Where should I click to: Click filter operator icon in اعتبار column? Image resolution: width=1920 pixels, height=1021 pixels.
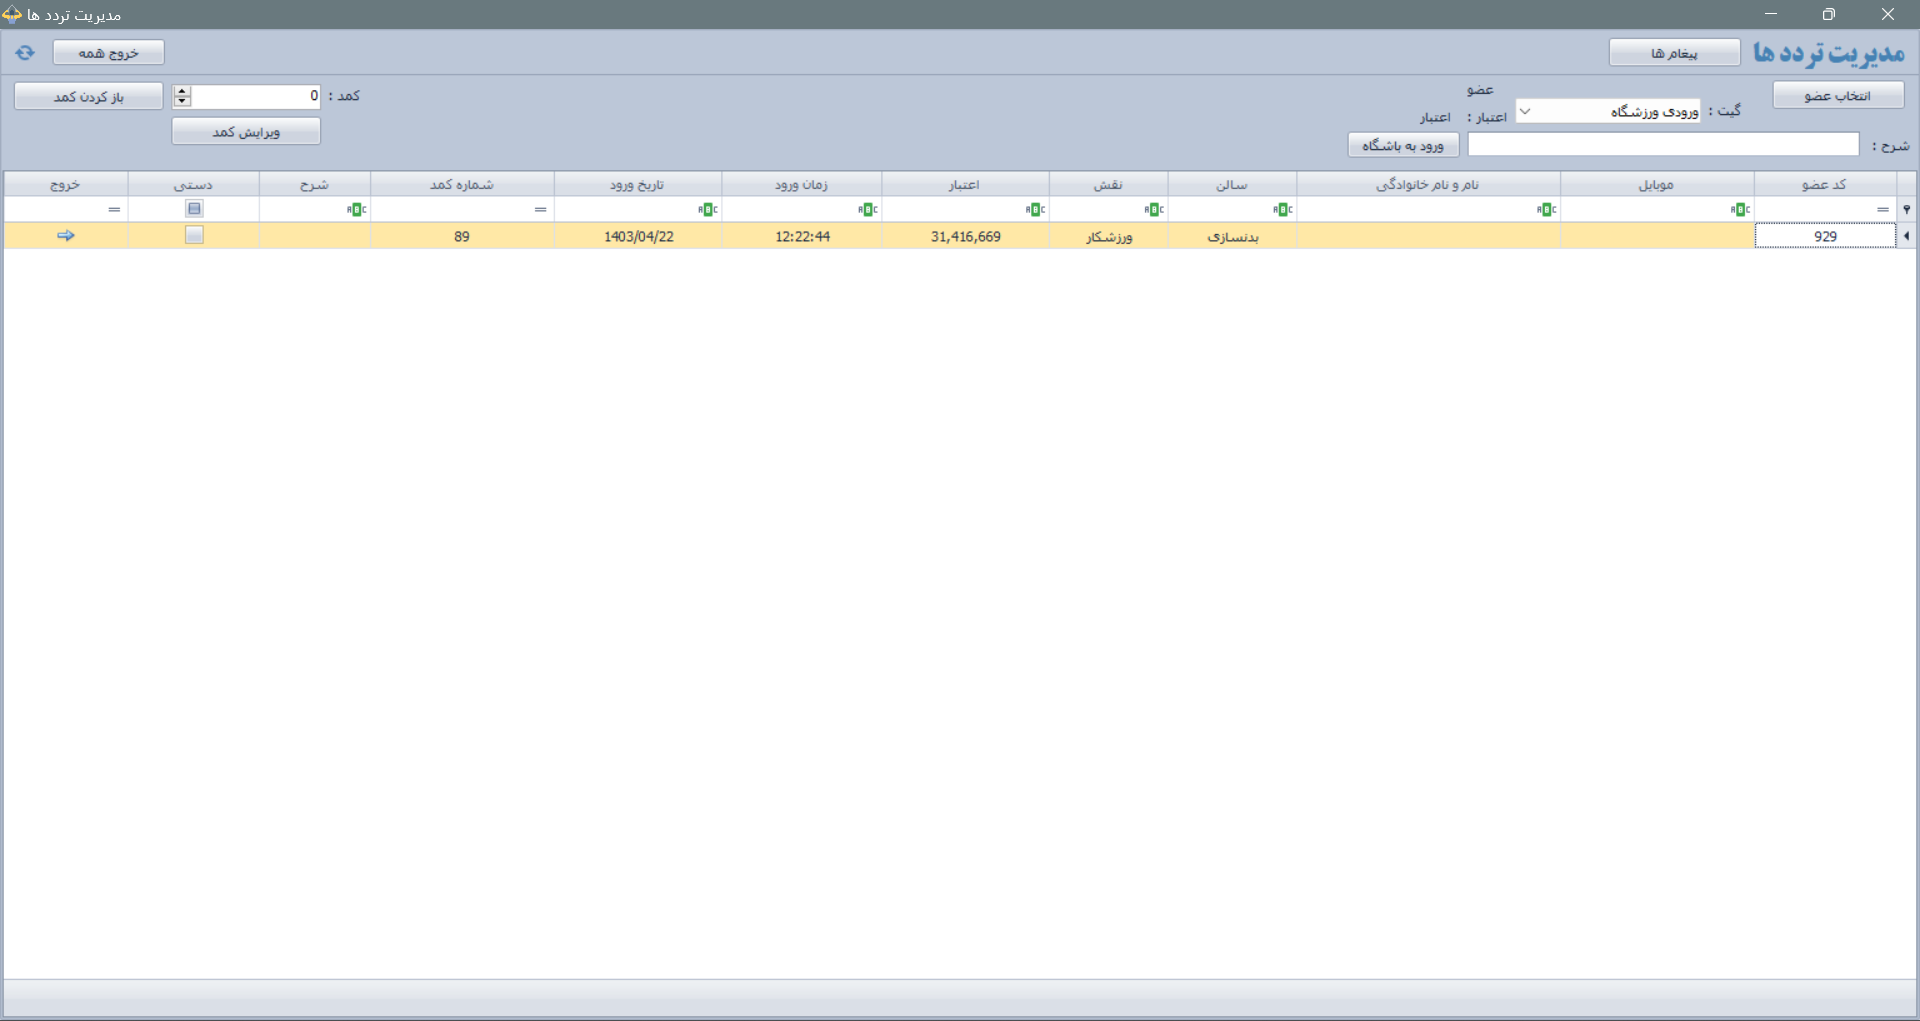1035,210
